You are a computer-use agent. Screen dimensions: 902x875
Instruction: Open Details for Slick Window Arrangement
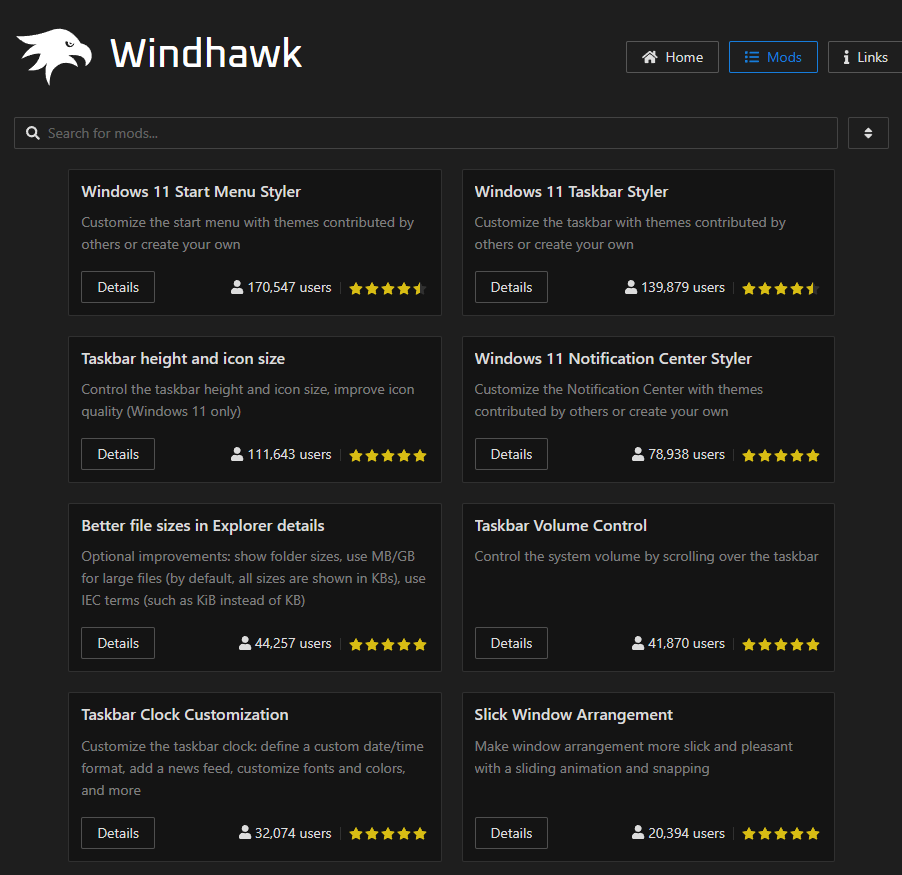click(511, 833)
